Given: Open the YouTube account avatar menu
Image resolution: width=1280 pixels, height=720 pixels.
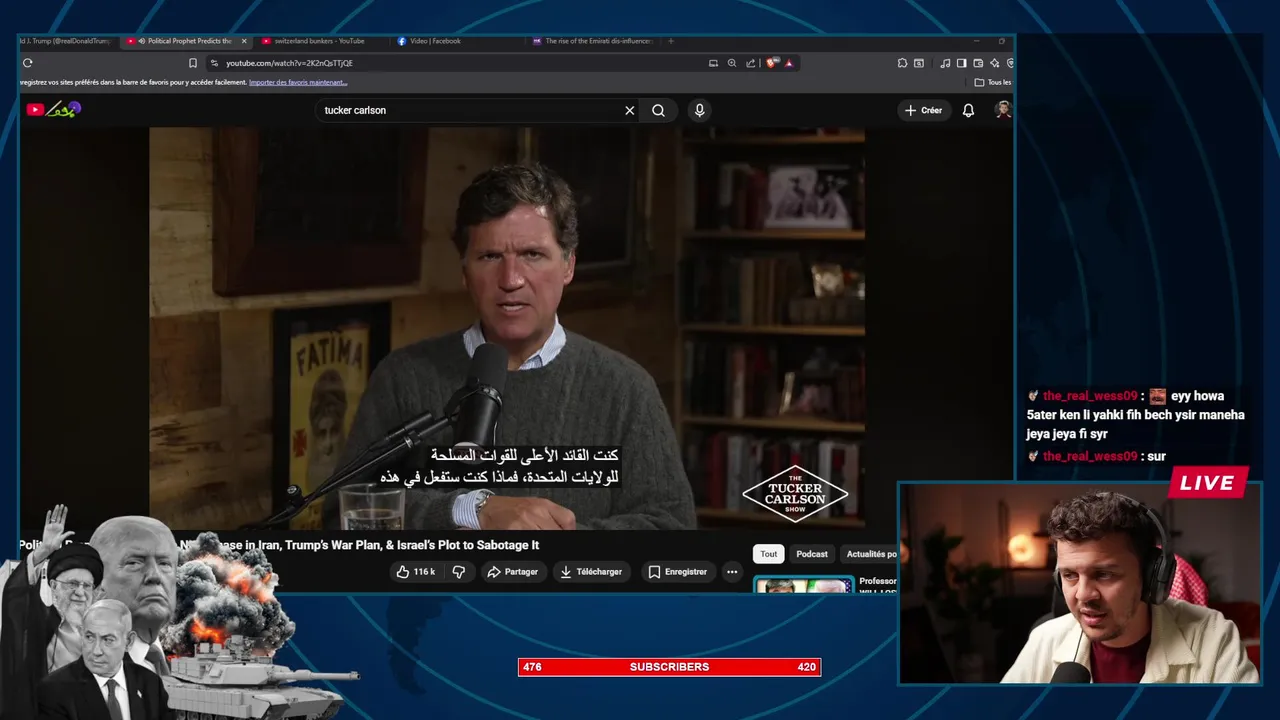Looking at the screenshot, I should point(1003,110).
